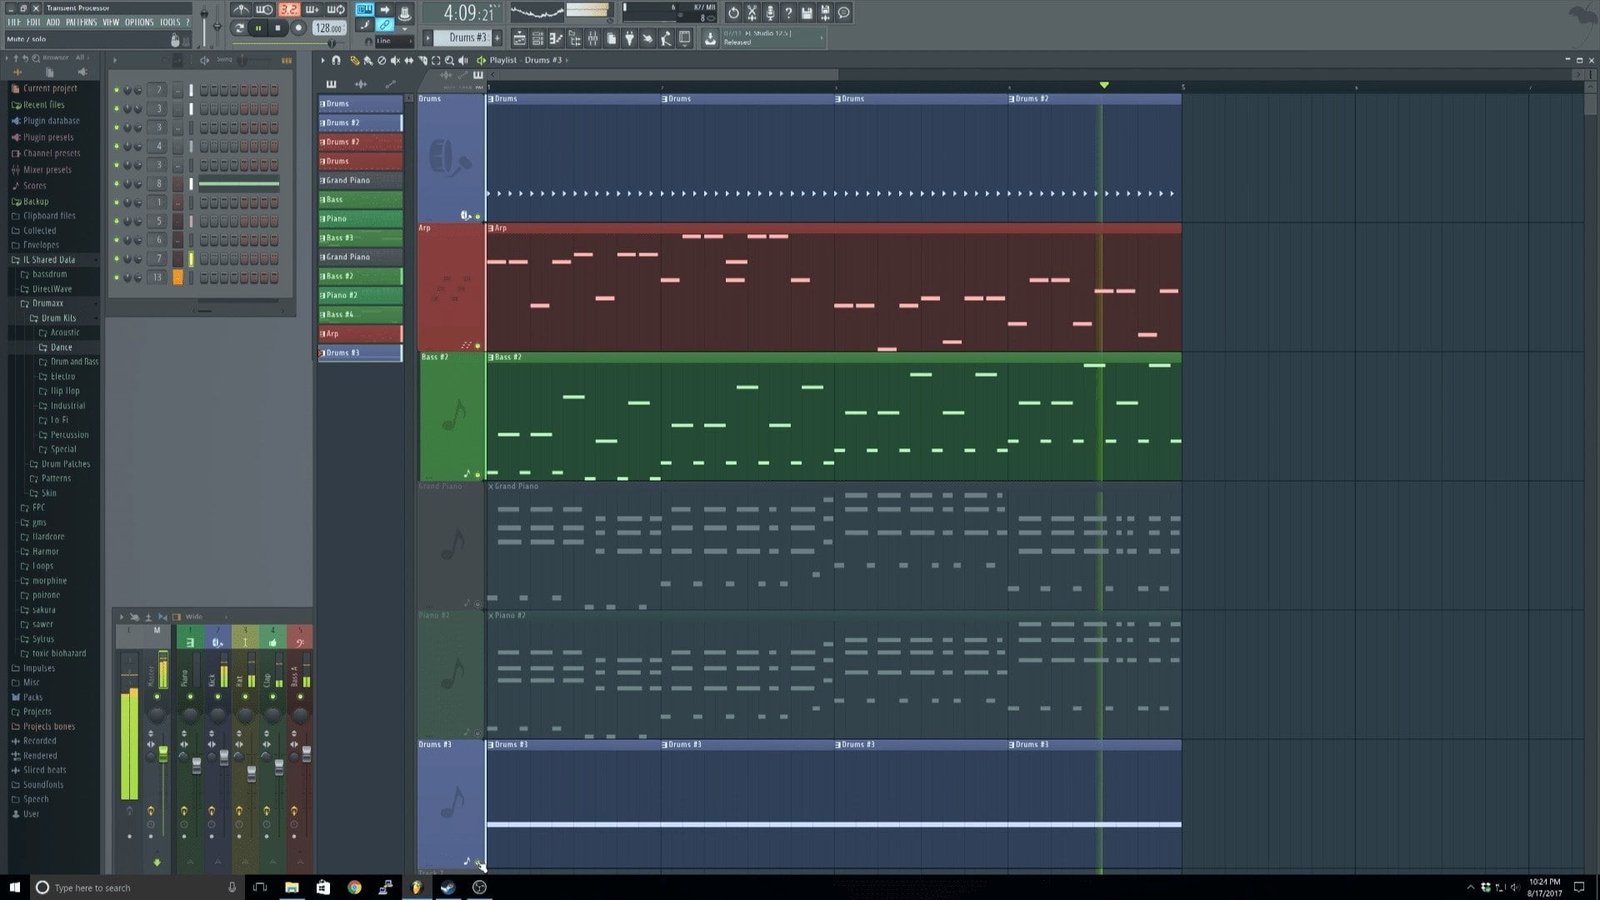Click the tempo 128 BPM field

pyautogui.click(x=328, y=28)
